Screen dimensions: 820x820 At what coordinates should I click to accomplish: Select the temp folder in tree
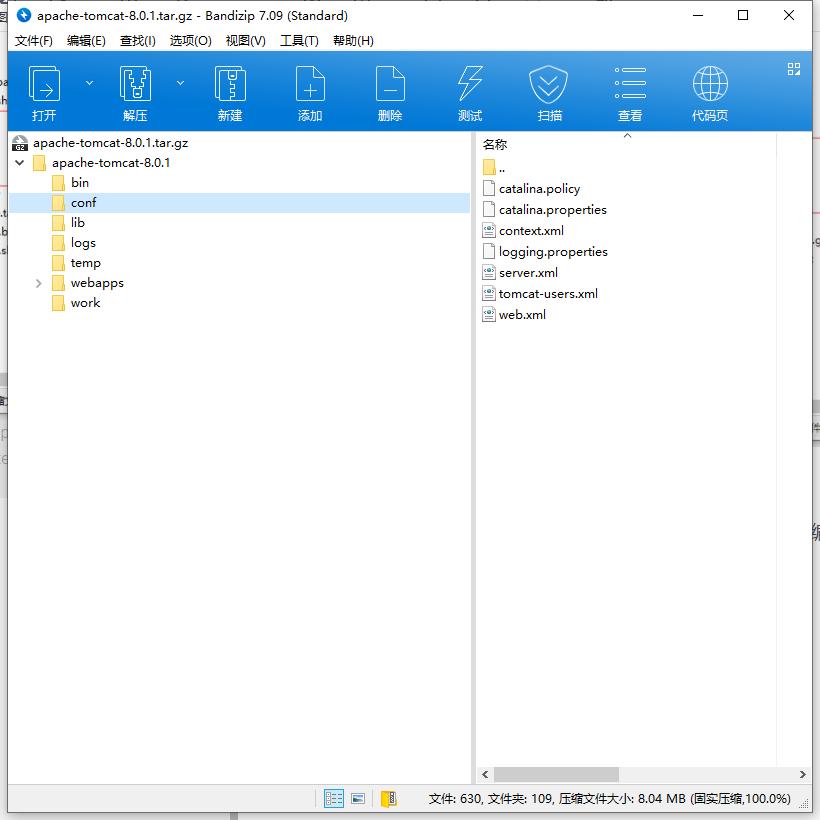[x=85, y=263]
